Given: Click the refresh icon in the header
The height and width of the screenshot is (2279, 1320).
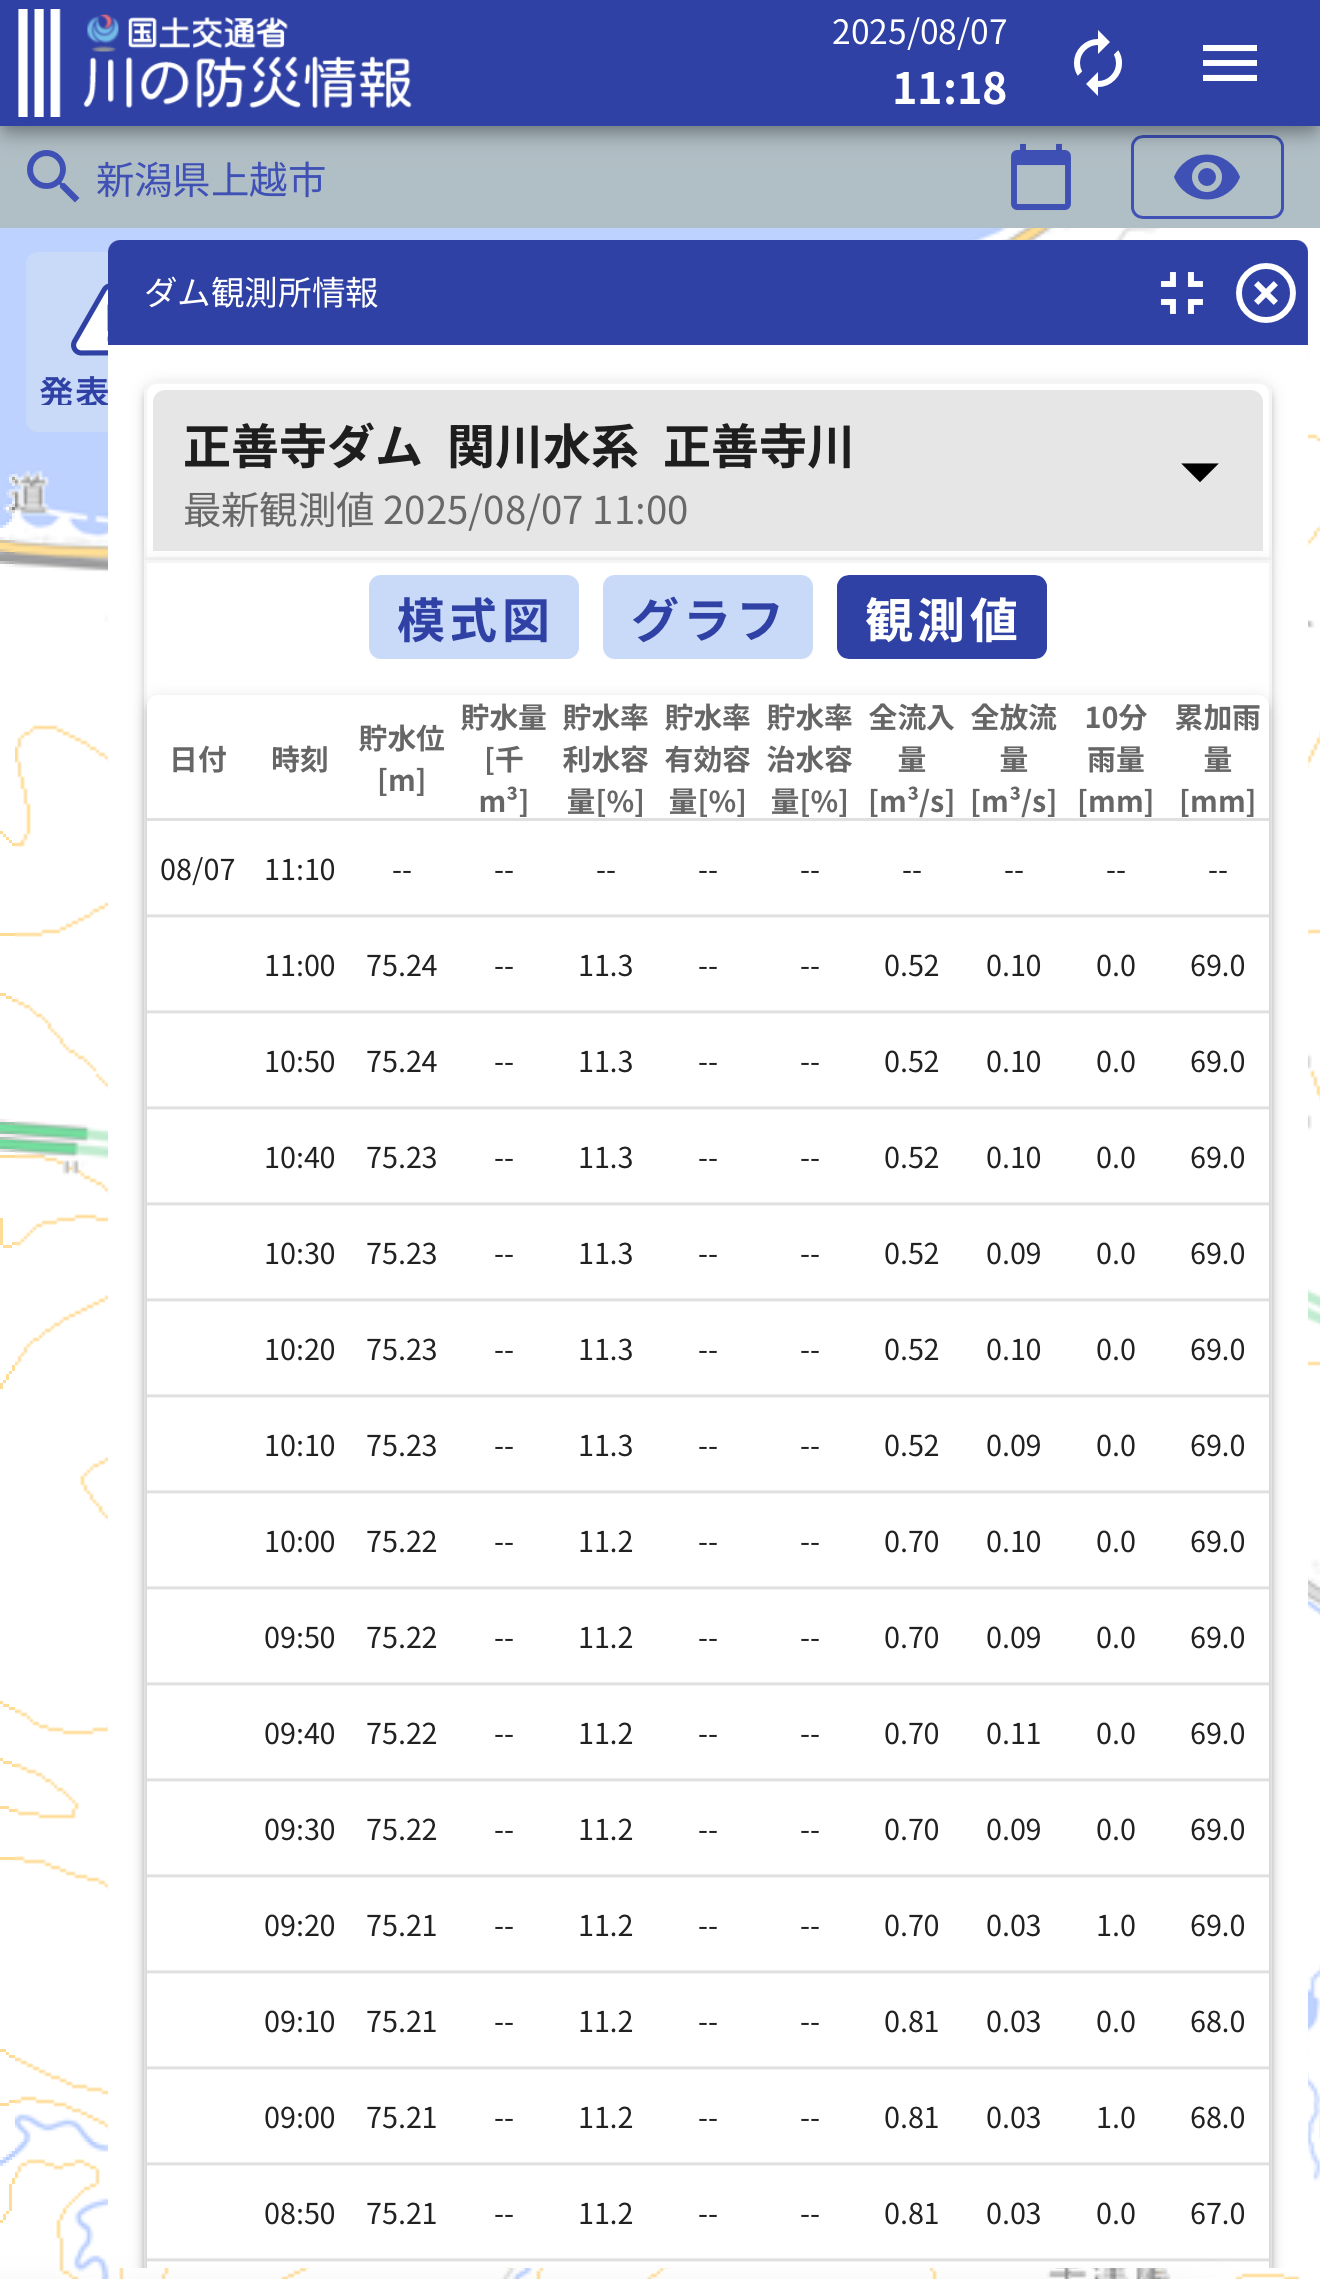Looking at the screenshot, I should click(1098, 63).
